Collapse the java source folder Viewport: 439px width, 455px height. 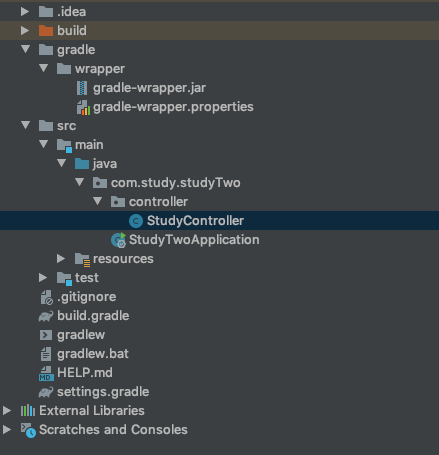[x=61, y=163]
